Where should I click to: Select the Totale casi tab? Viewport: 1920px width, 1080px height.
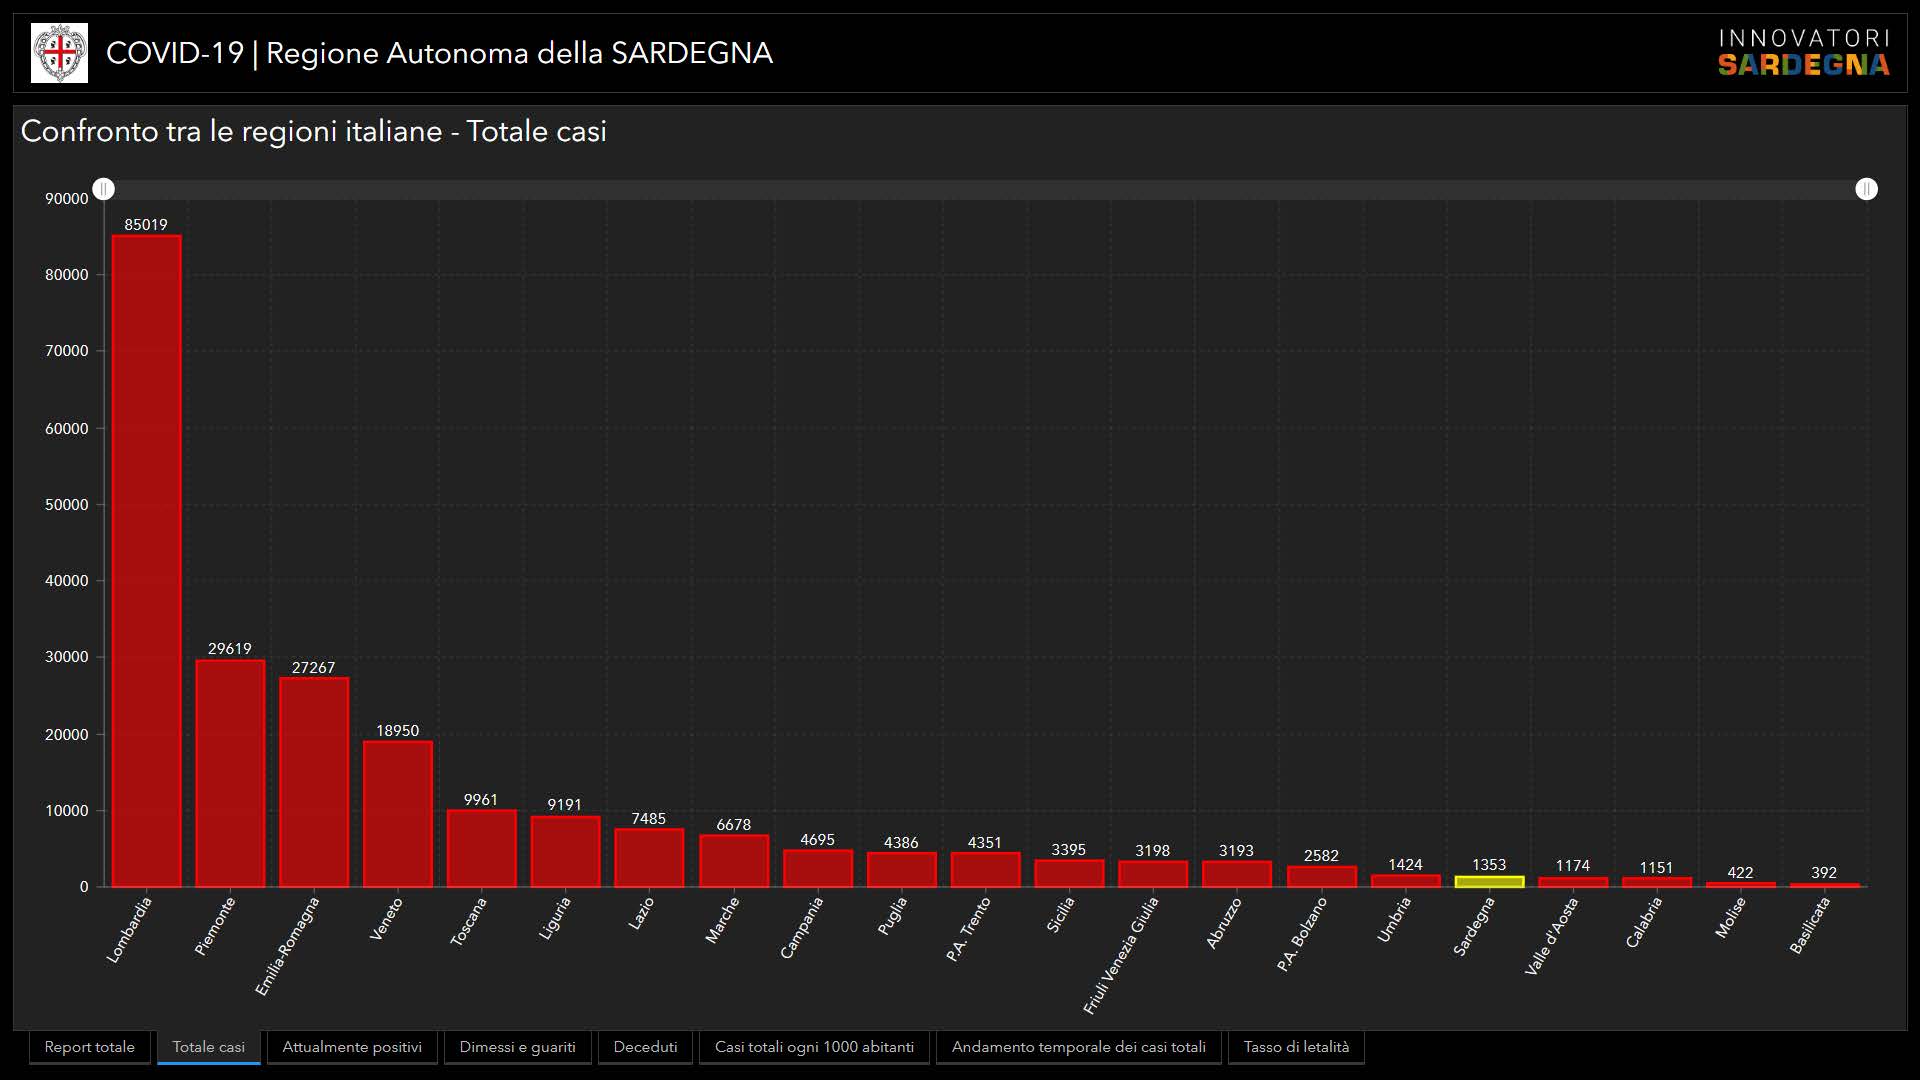coord(208,1047)
